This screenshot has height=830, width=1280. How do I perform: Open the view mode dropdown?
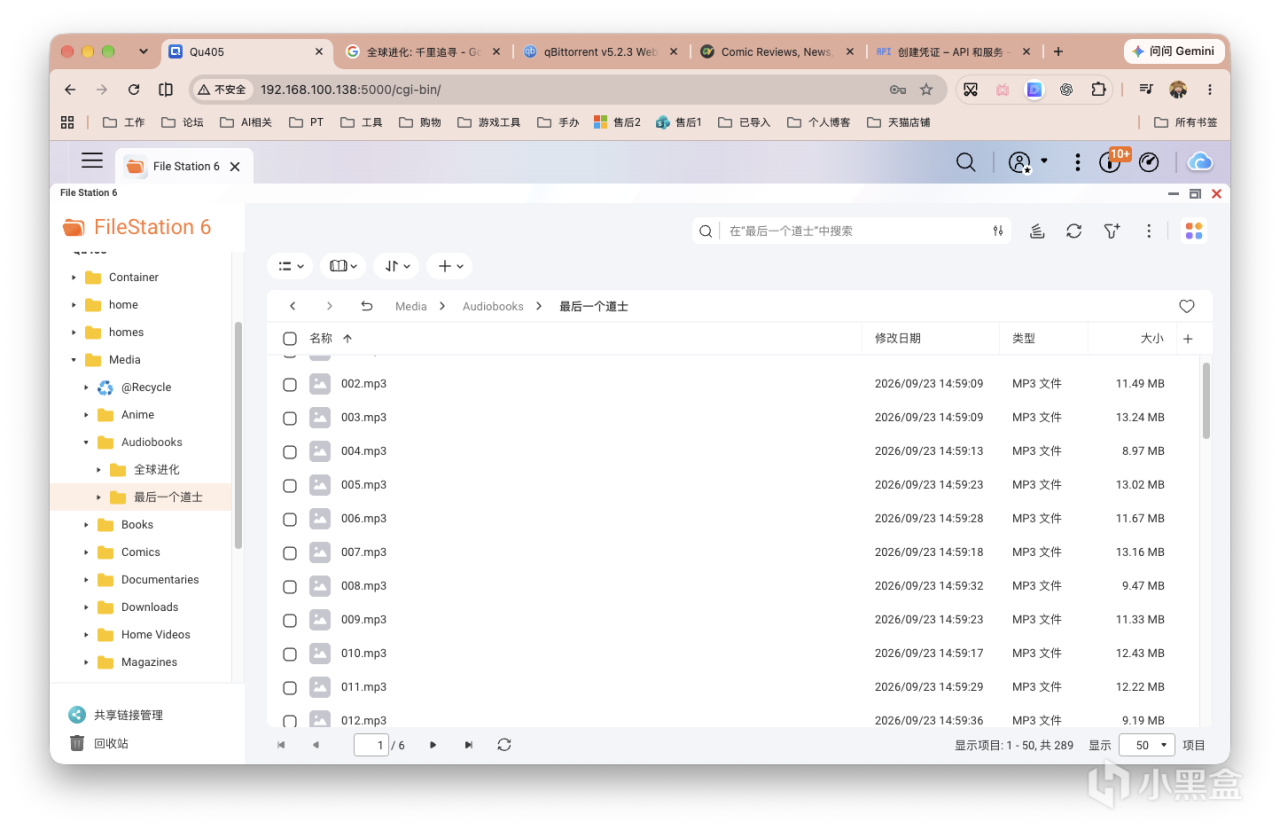290,266
